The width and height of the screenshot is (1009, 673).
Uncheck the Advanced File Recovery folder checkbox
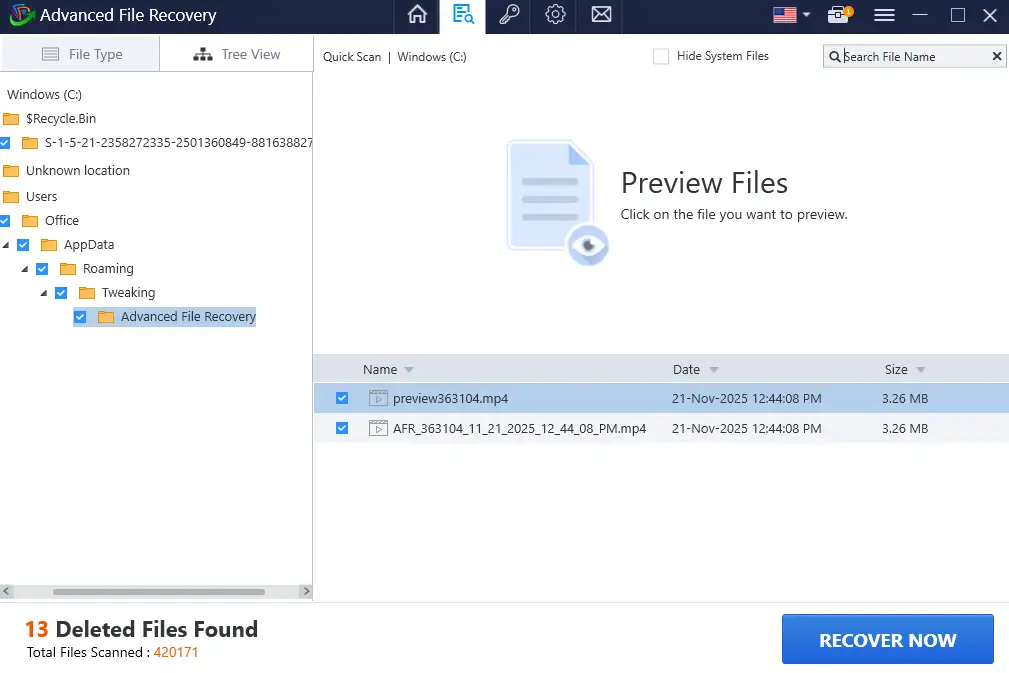point(81,316)
